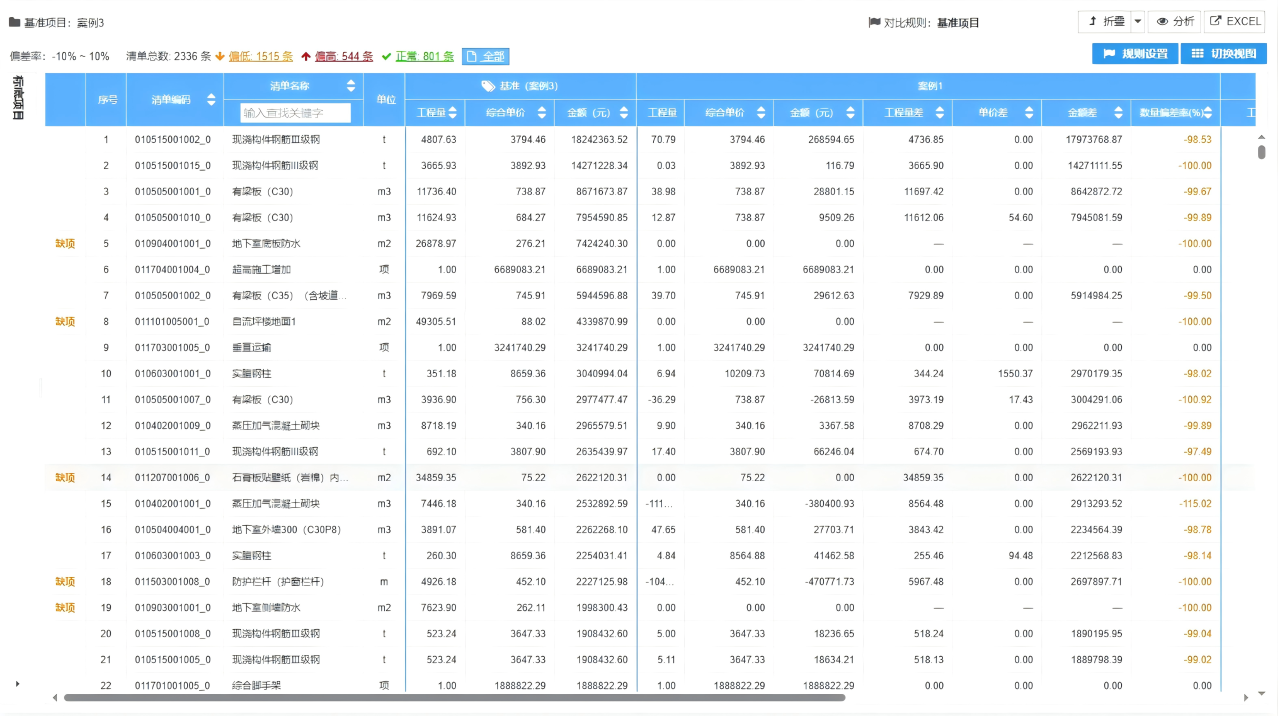Click the tag icon in 基准(案例3) header
The image size is (1280, 716).
(x=488, y=86)
